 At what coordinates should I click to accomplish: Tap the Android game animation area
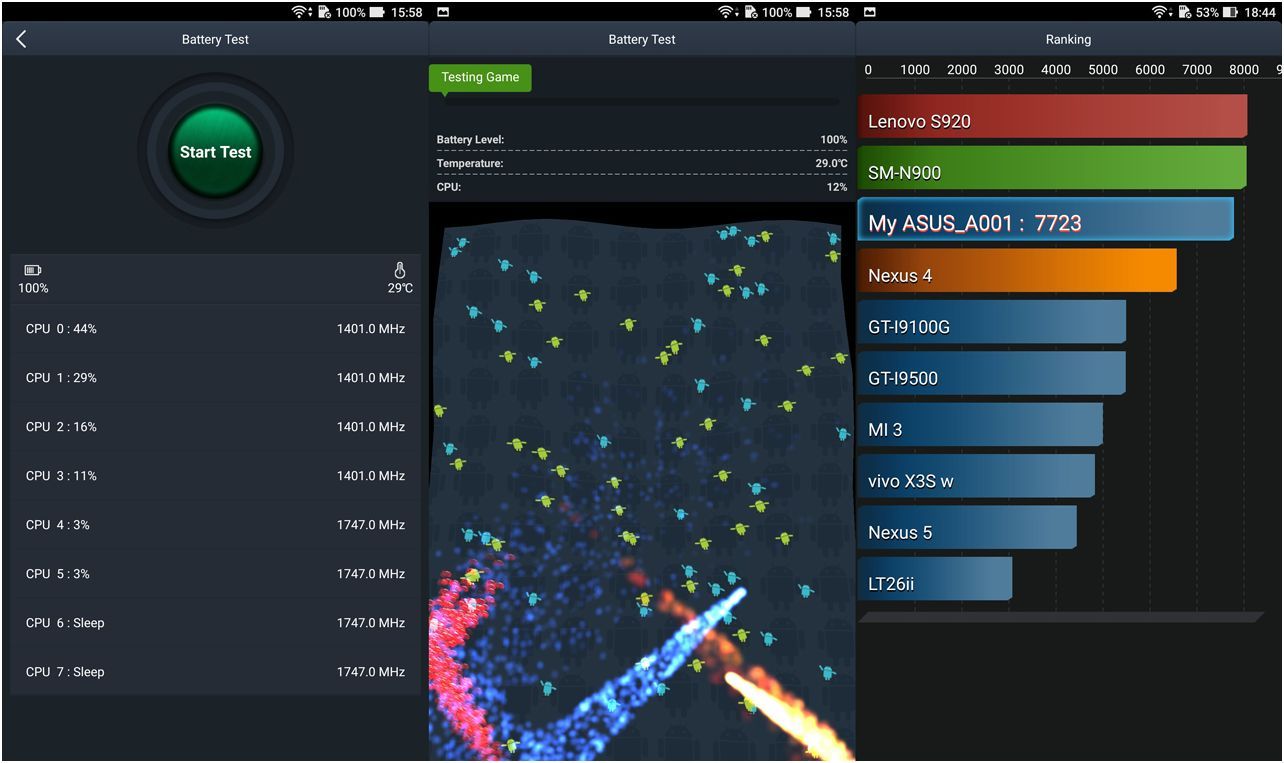642,480
